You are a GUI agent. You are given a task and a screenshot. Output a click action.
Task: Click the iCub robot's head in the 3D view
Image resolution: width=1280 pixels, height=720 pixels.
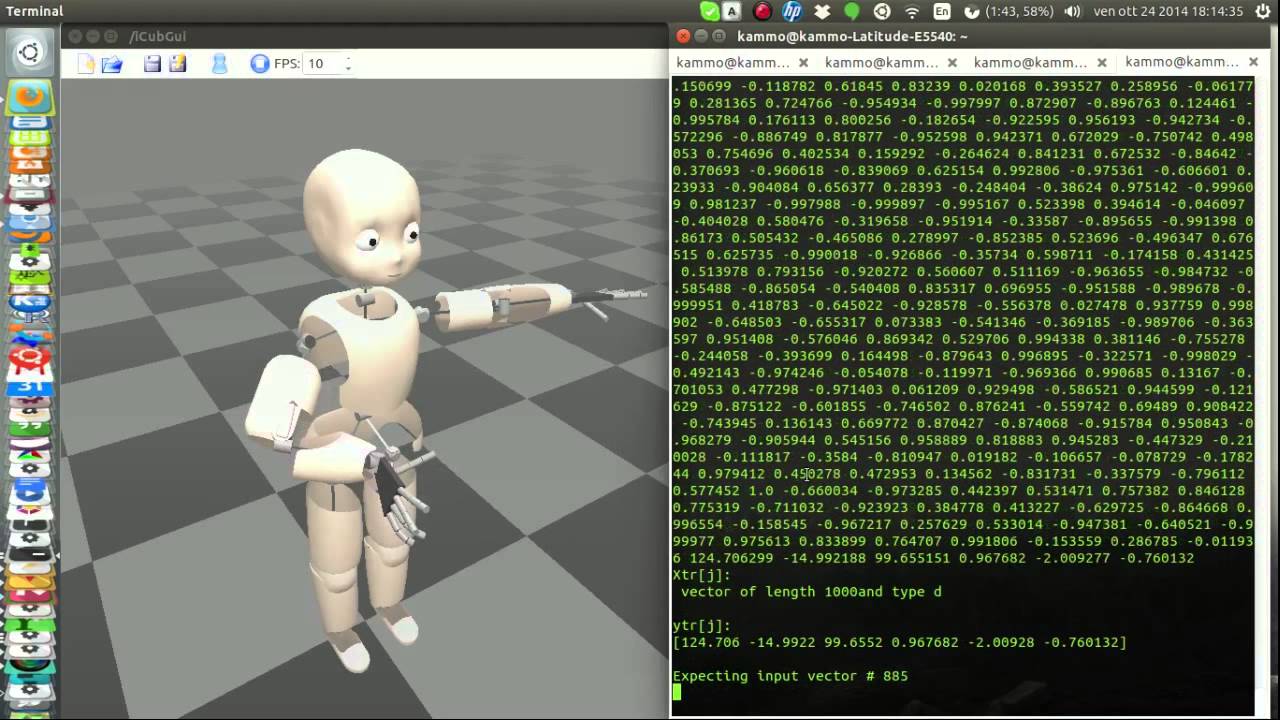(362, 215)
